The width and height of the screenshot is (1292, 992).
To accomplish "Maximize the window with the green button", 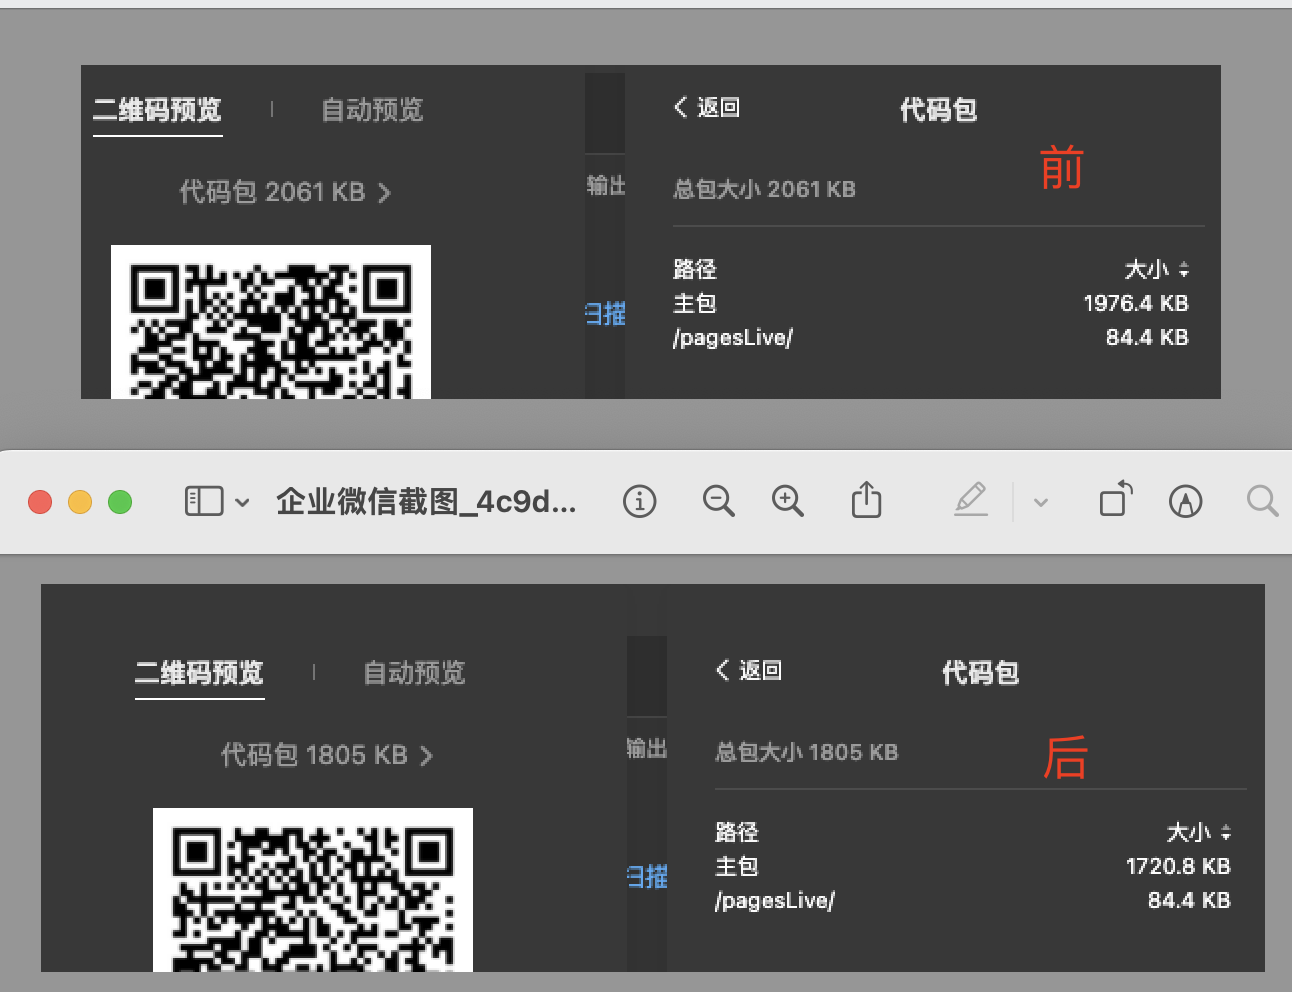I will pyautogui.click(x=120, y=502).
